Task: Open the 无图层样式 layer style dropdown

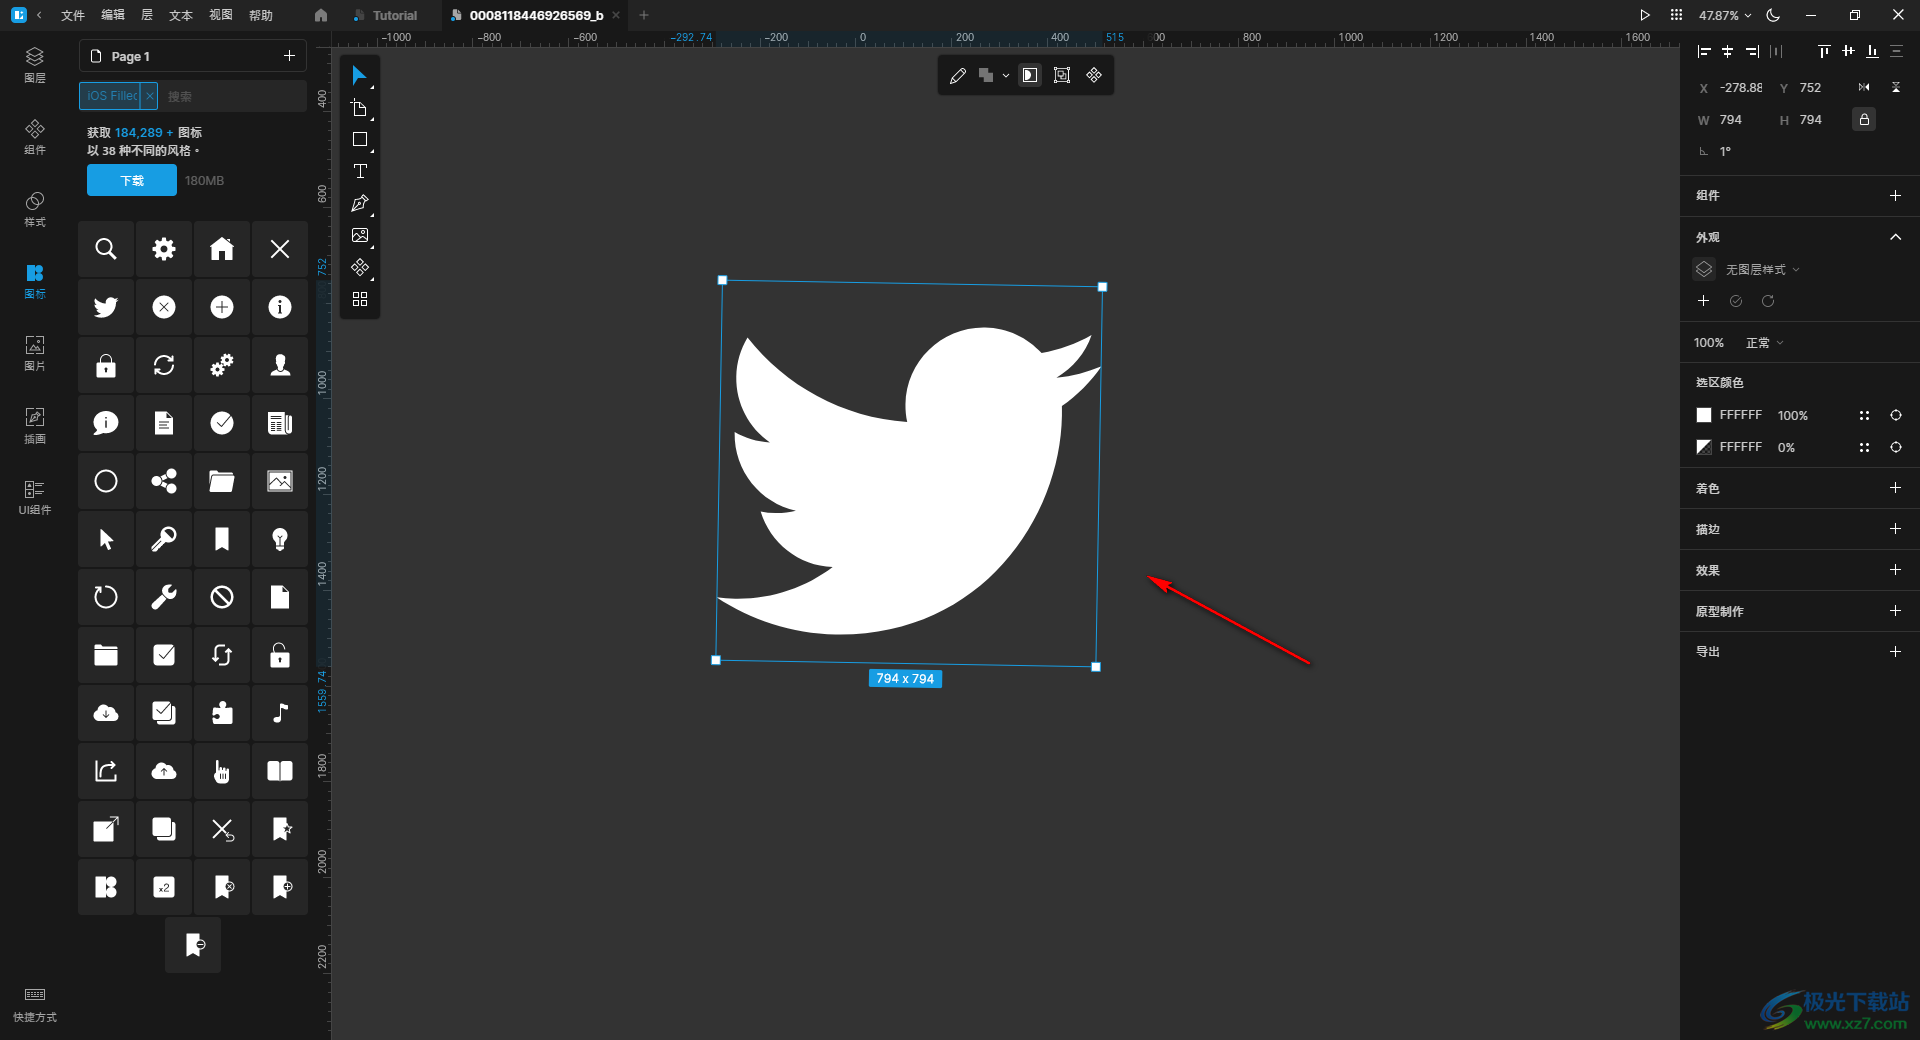Action: [1762, 270]
